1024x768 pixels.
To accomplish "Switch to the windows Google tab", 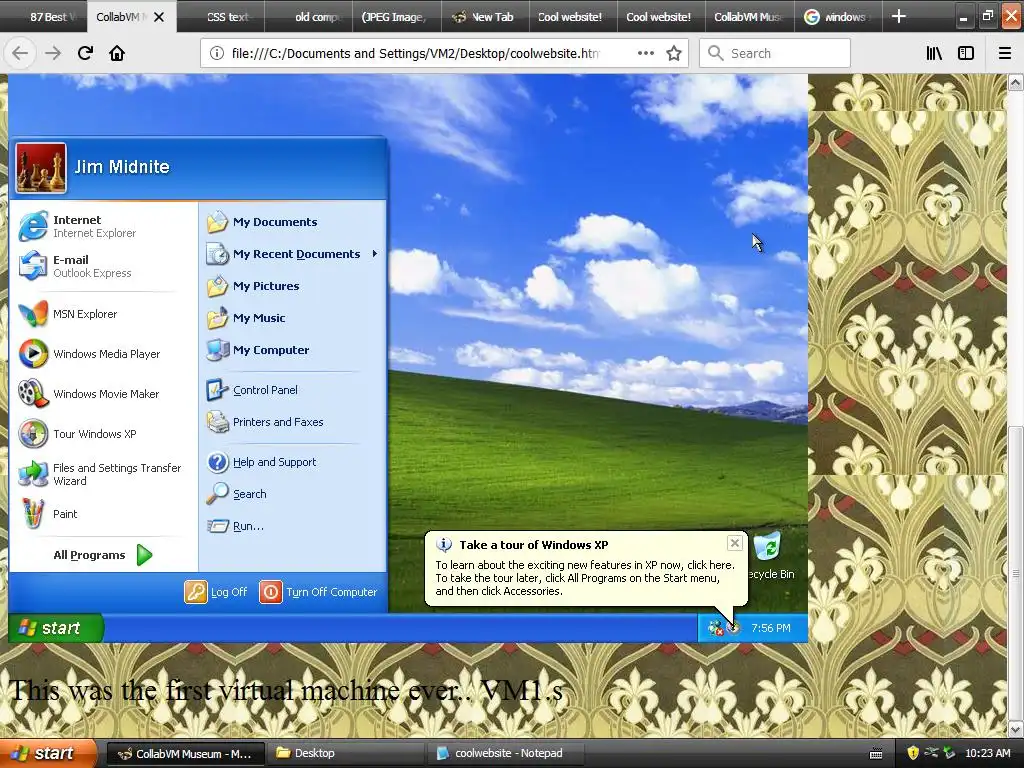I will 838,17.
